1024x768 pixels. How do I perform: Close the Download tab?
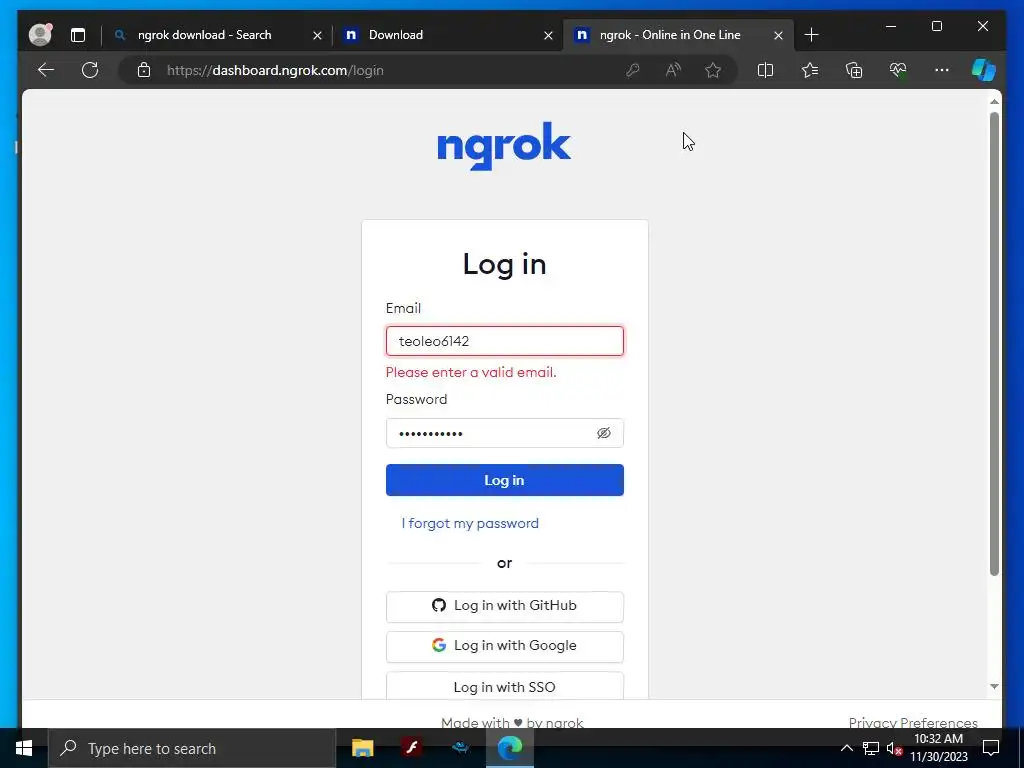tap(549, 35)
